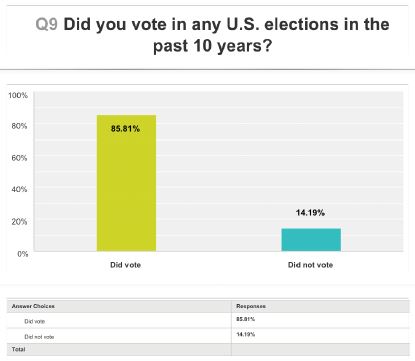This screenshot has height=361, width=415.
Task: Click the 14.19% value in the table
Action: click(x=246, y=334)
